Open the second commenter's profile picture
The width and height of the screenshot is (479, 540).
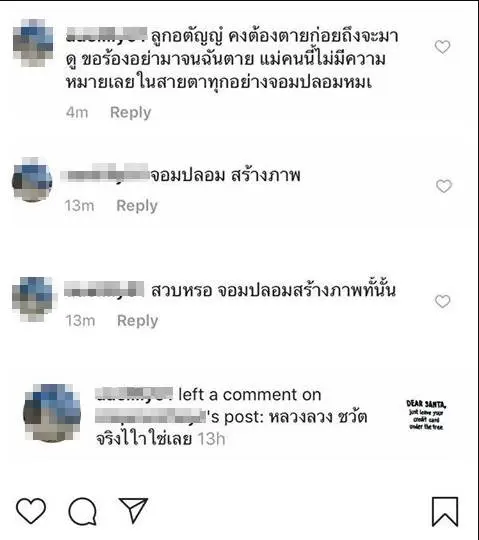pos(32,180)
